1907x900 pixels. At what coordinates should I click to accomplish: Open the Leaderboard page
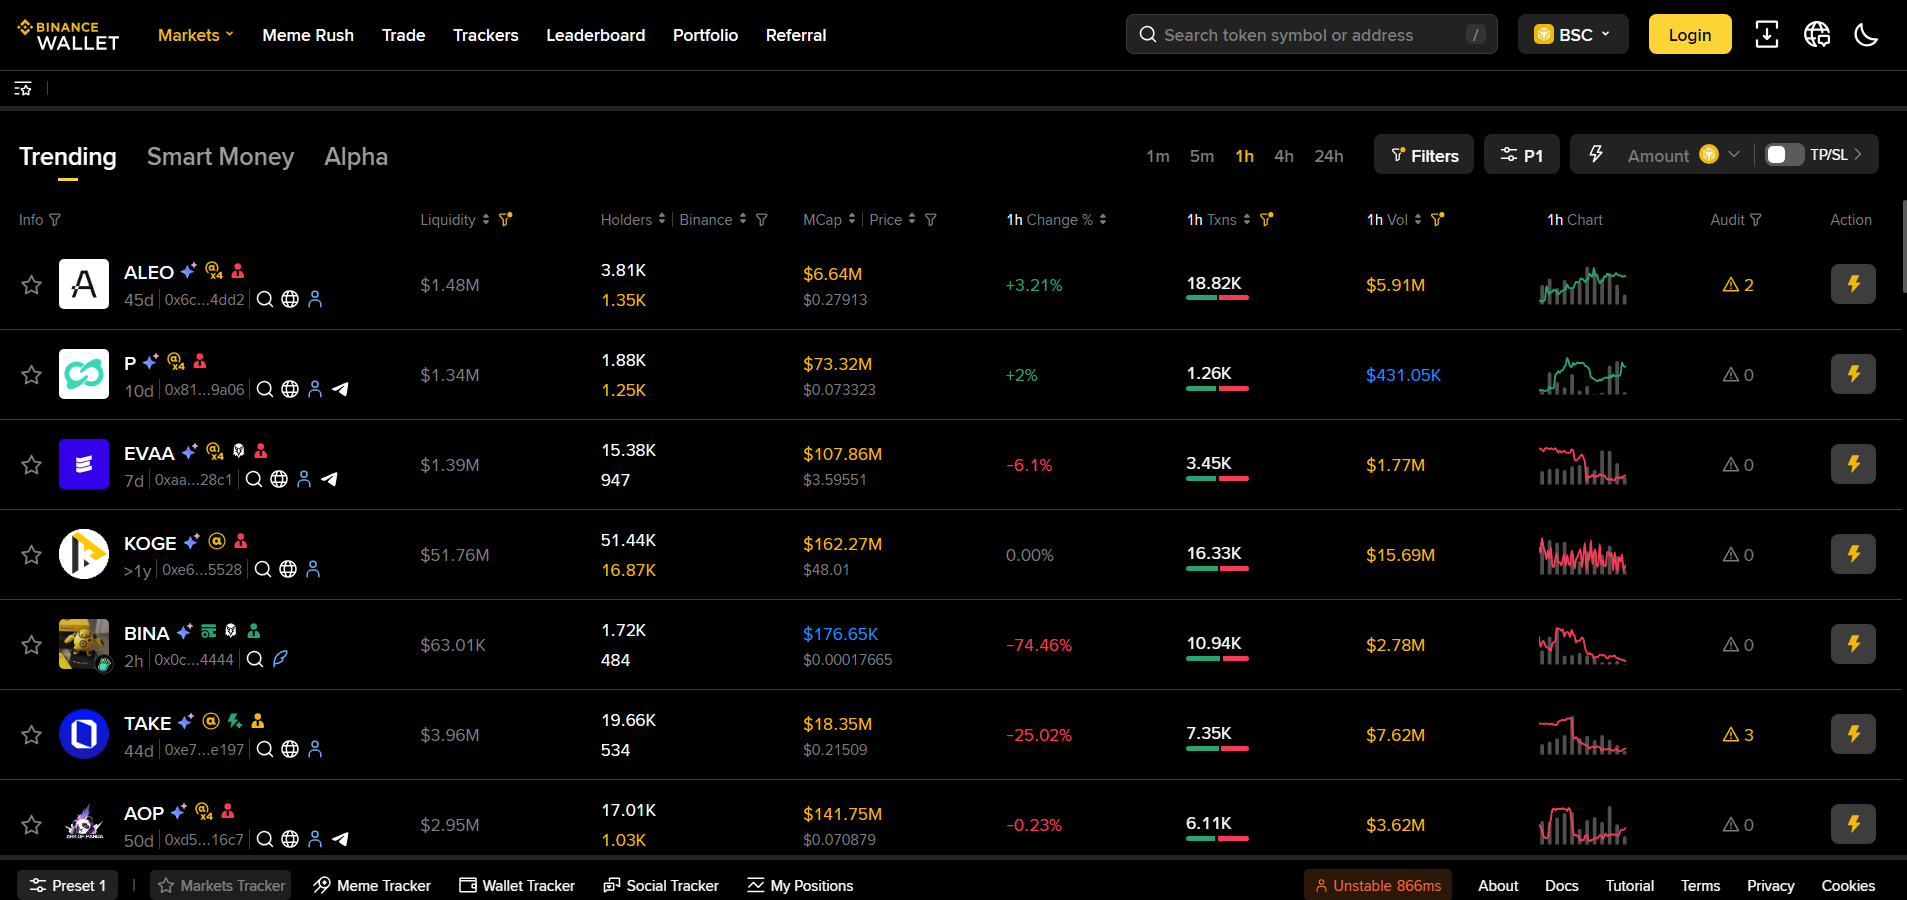click(x=595, y=35)
